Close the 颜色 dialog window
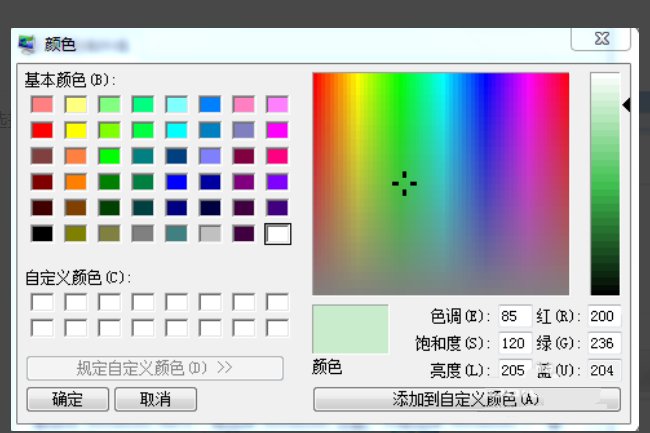The width and height of the screenshot is (650, 433). coord(600,39)
